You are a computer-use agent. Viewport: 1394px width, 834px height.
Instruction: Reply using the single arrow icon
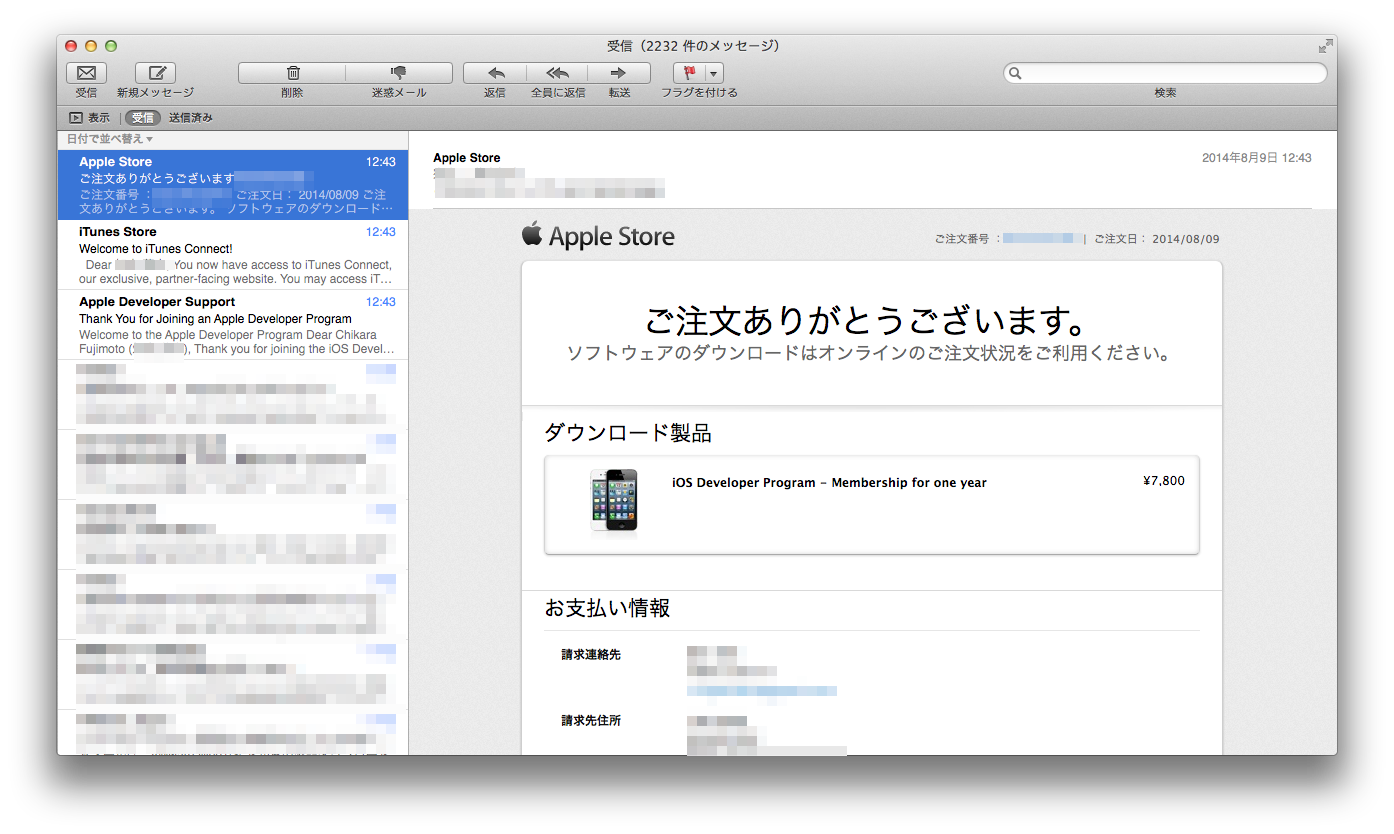click(x=495, y=73)
